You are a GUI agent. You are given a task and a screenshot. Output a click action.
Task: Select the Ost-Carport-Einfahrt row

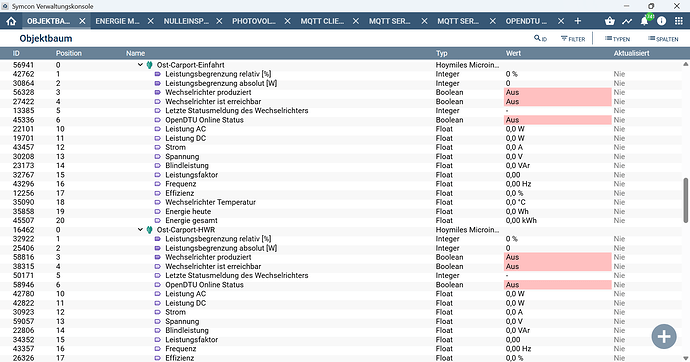(x=341, y=65)
